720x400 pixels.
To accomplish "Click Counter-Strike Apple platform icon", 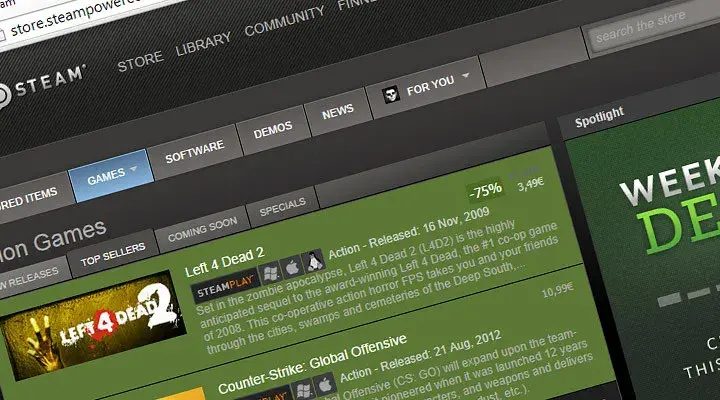I will coord(326,384).
